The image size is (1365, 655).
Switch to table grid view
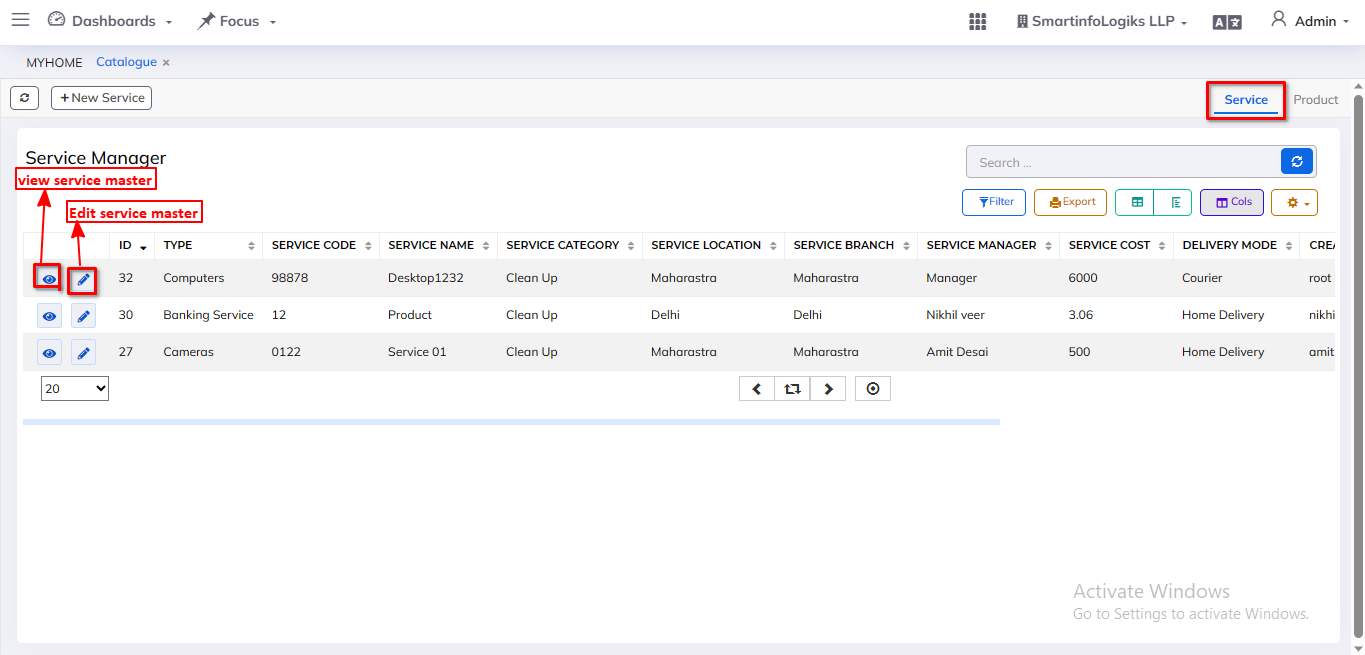coord(1137,202)
